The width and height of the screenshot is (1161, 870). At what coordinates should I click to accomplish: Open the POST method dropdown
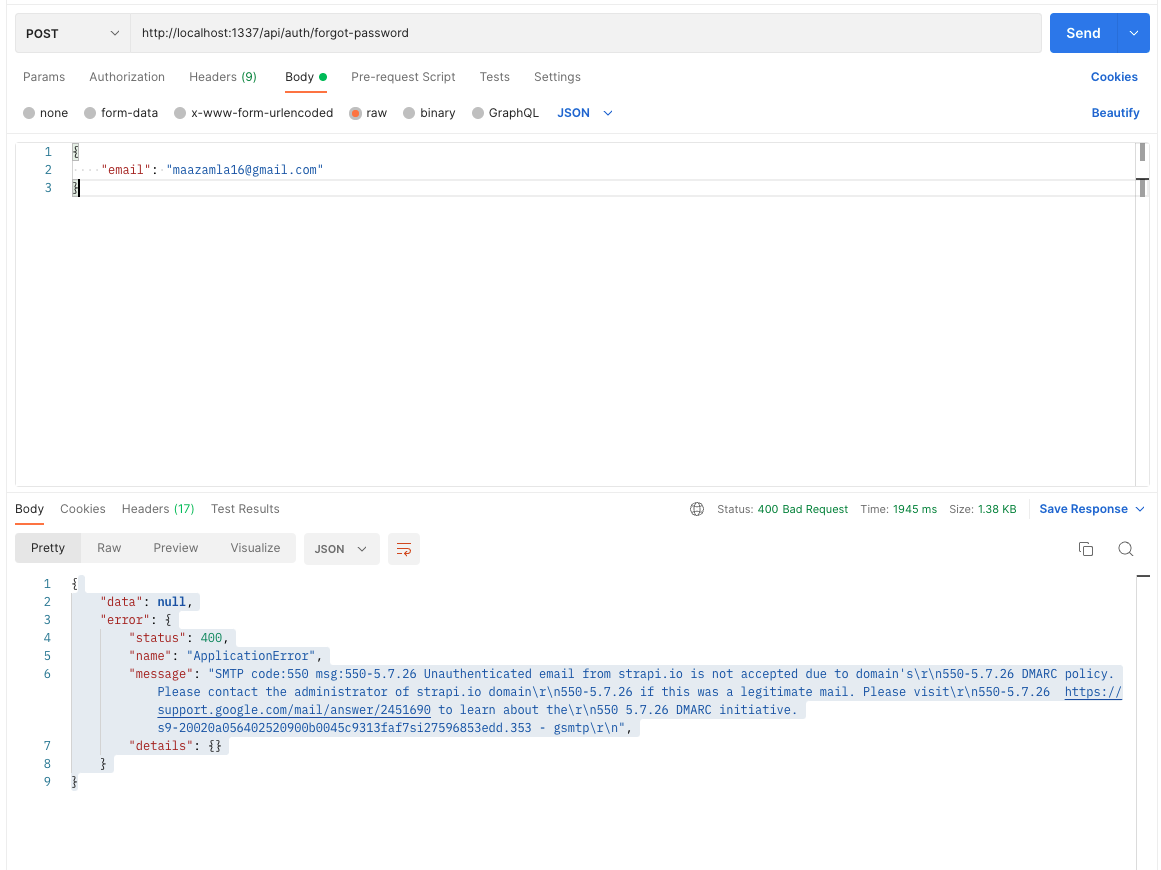tap(71, 32)
